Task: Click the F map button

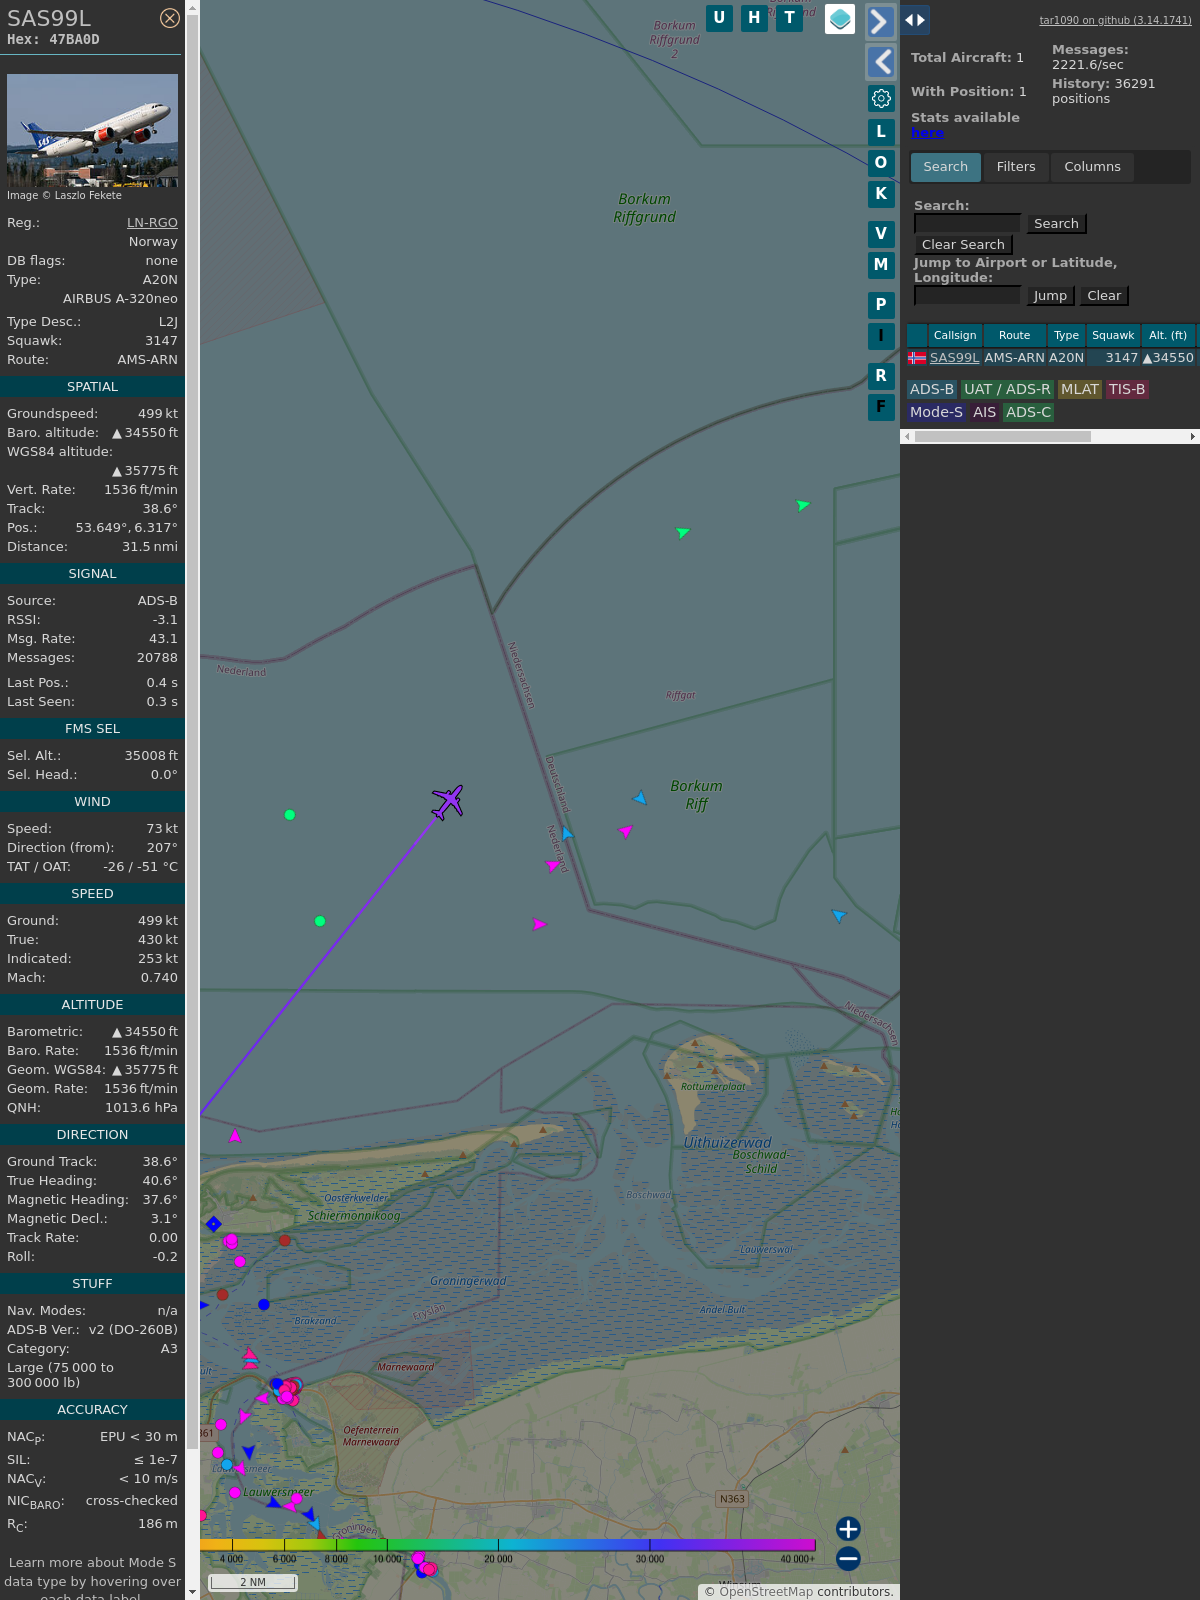Action: 881,407
